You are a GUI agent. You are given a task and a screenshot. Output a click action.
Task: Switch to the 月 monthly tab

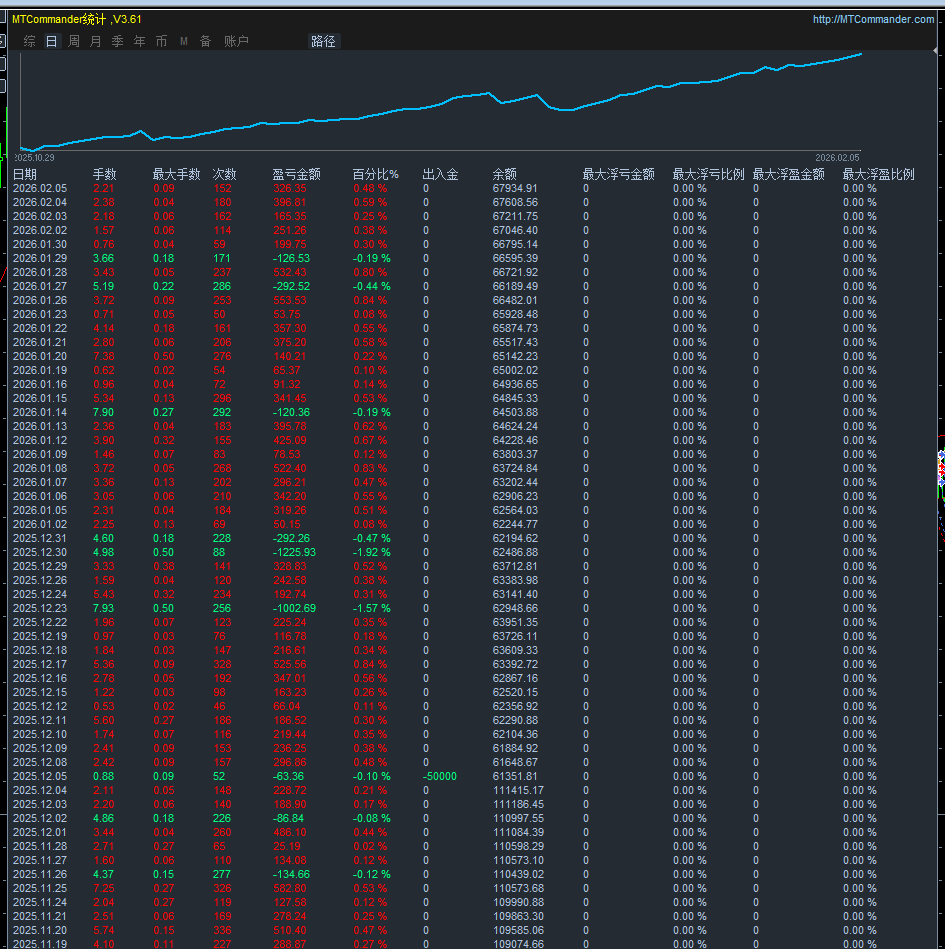[95, 41]
